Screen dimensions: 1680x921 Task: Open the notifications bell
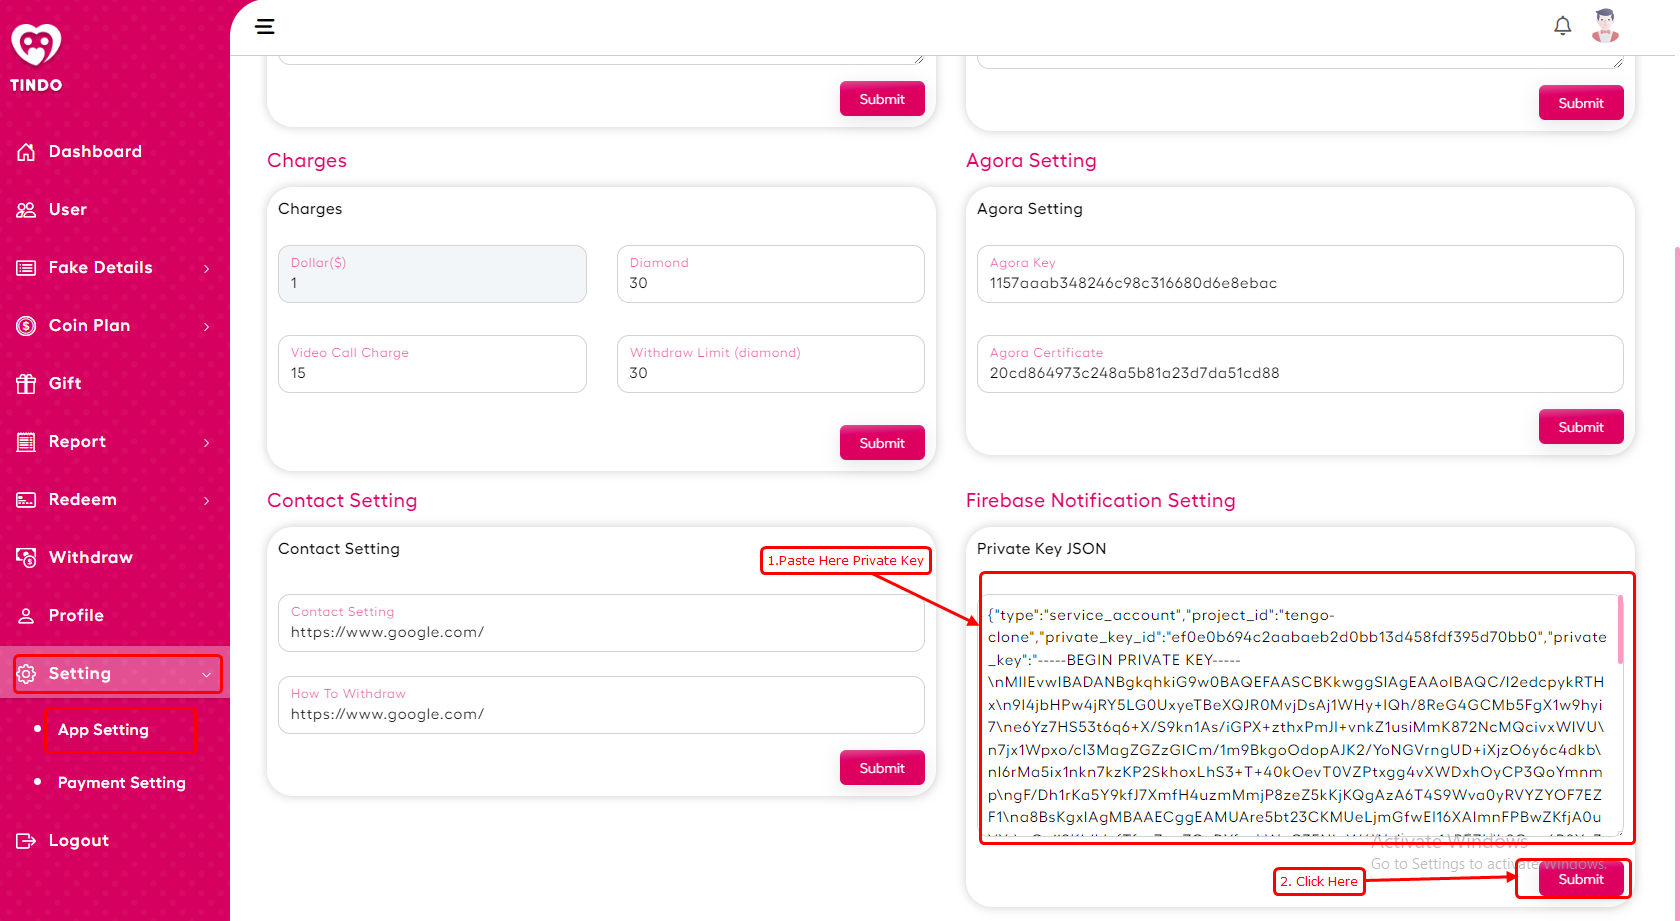click(x=1562, y=26)
